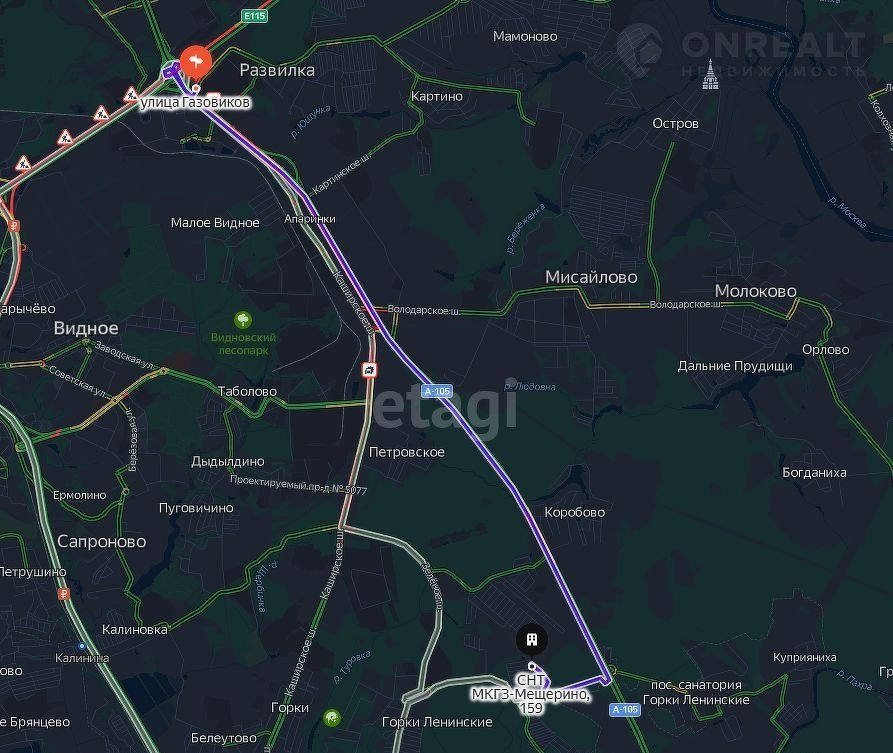Click the Дальние Прудищи label
The image size is (893, 753).
point(735,366)
